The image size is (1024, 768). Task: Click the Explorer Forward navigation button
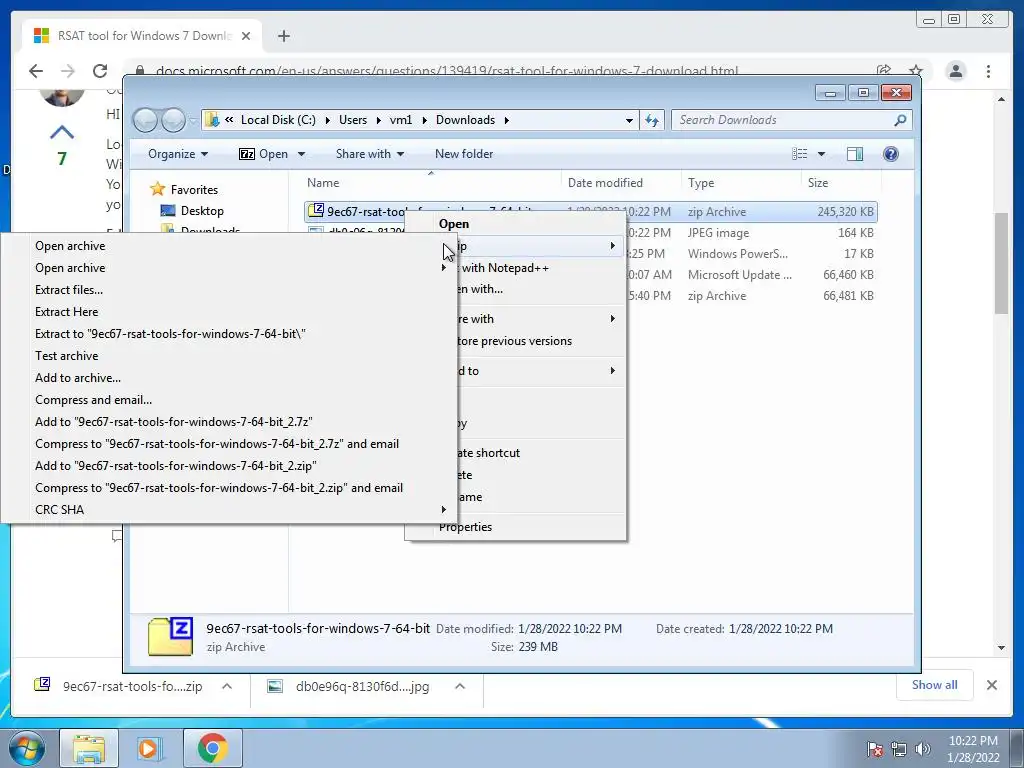coord(173,120)
